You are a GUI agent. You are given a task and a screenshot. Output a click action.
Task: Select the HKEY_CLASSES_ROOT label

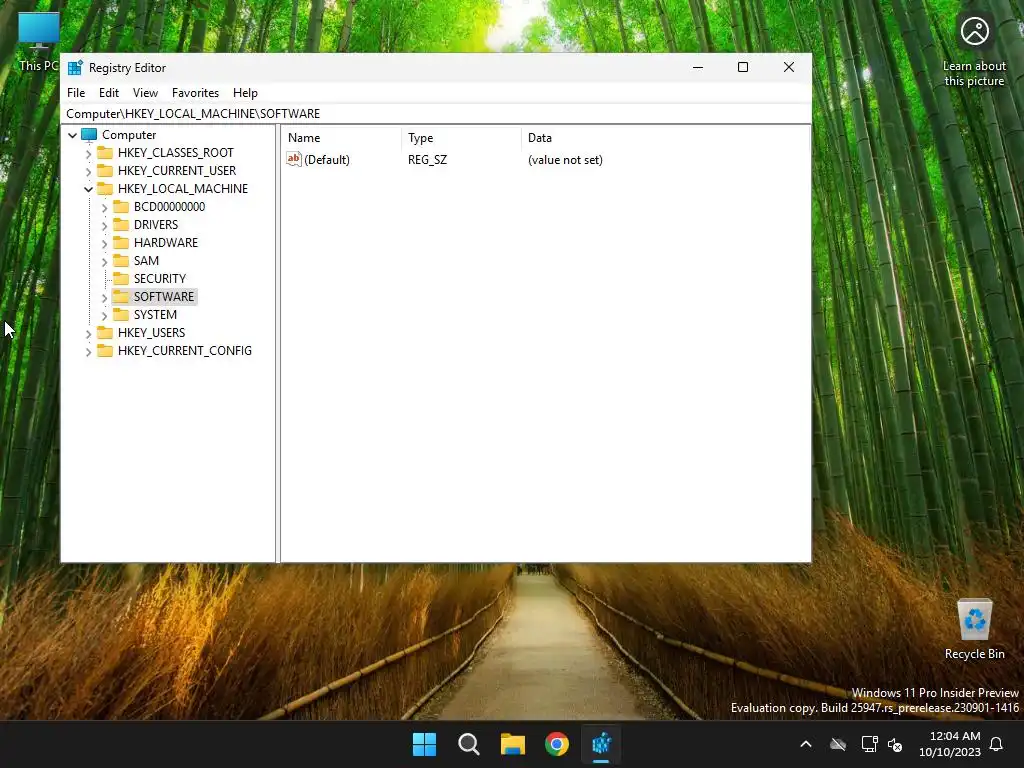point(176,153)
